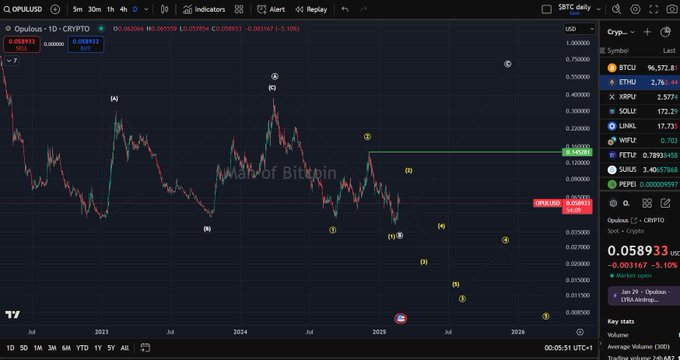Viewport: 680px width, 360px height.
Task: Create an Alert from the toolbar
Action: coord(271,9)
